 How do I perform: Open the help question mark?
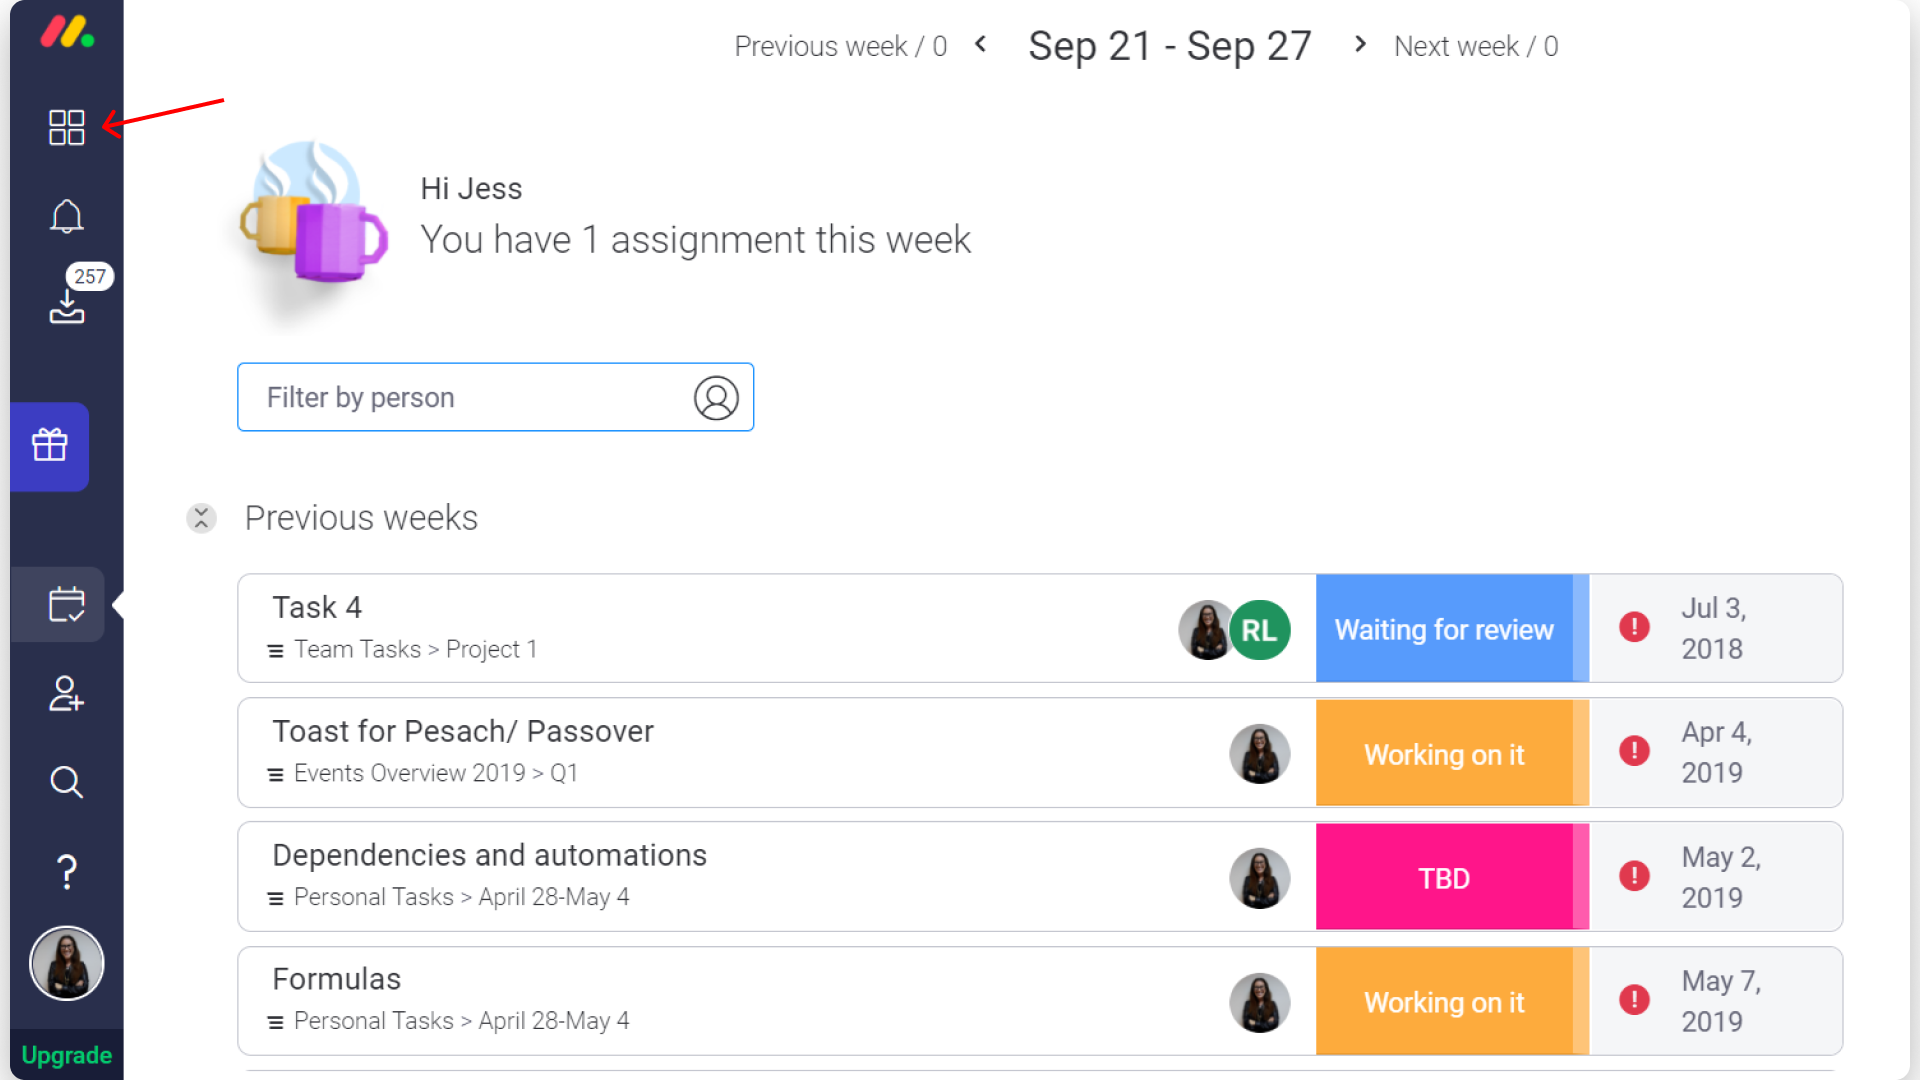[66, 872]
